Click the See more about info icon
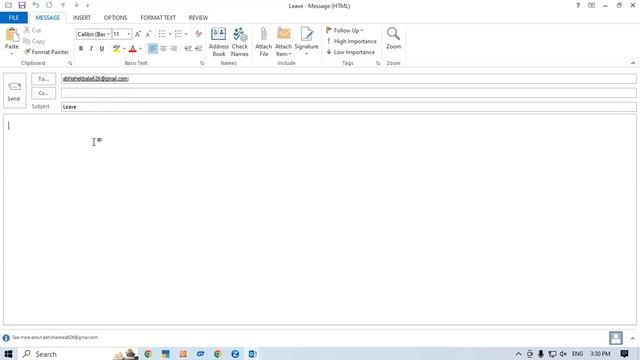 pyautogui.click(x=6, y=338)
